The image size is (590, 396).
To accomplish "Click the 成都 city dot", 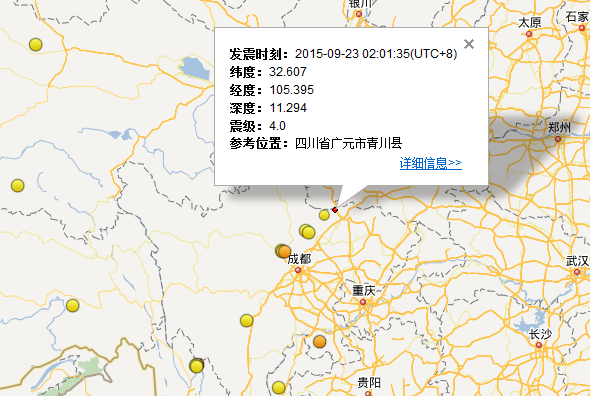I will 298,270.
